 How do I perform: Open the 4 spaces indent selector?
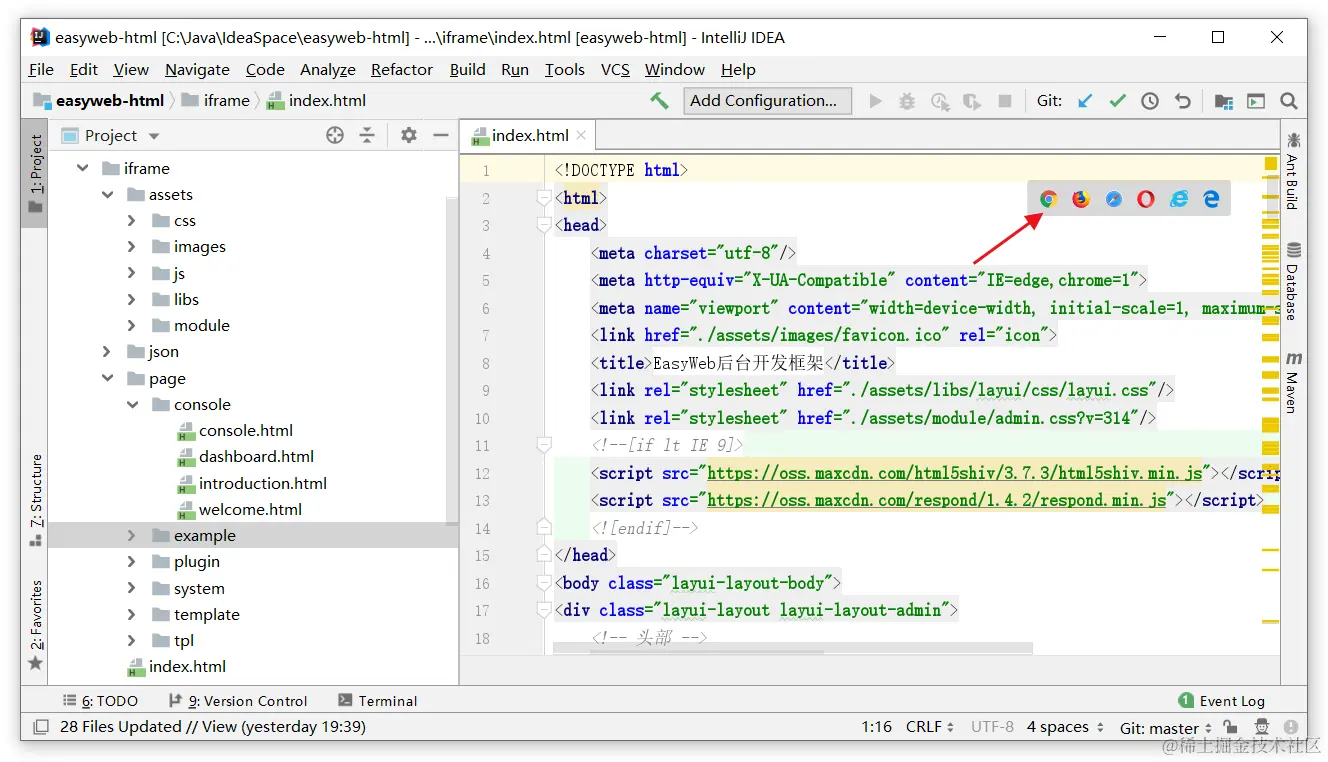pyautogui.click(x=1065, y=727)
